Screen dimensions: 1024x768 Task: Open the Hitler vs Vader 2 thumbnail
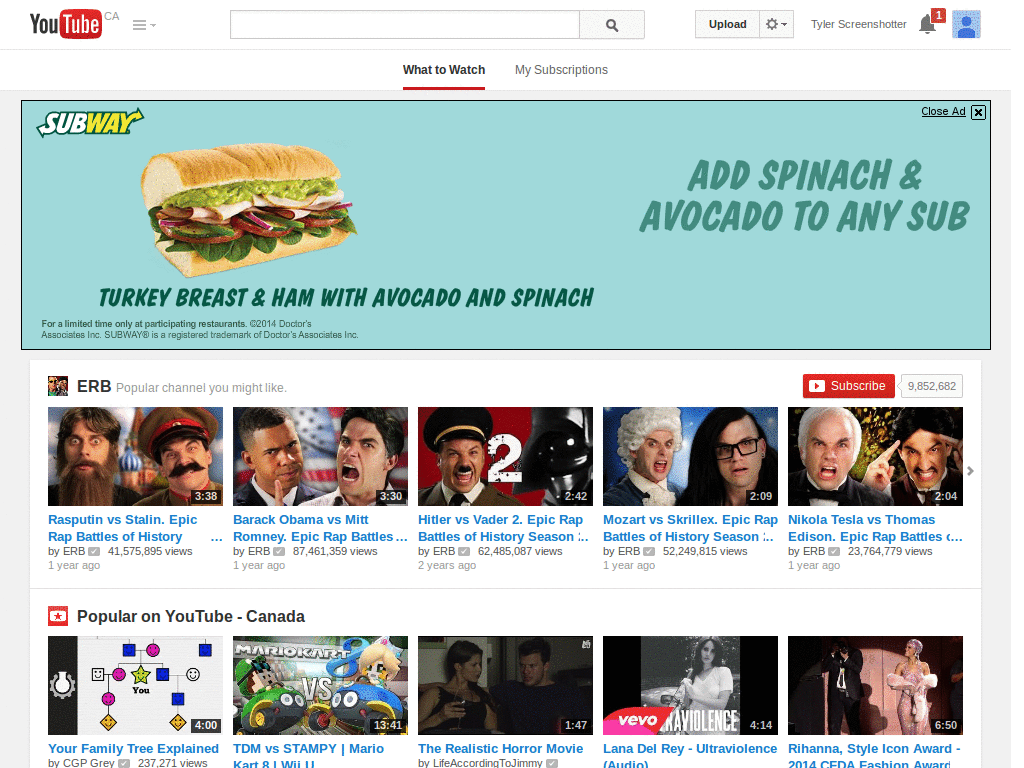click(x=505, y=456)
